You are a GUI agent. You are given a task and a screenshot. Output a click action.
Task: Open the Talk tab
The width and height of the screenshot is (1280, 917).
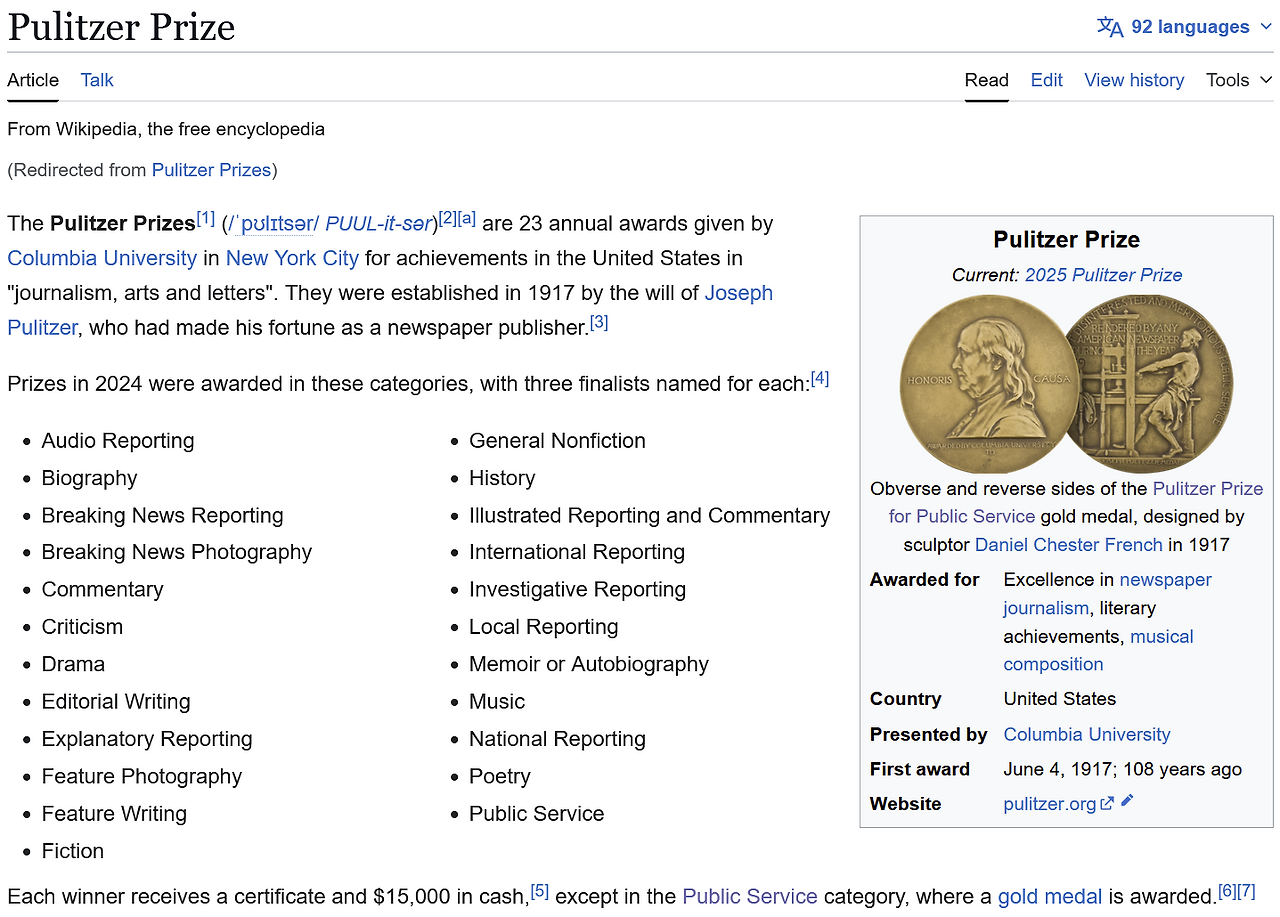coord(97,80)
